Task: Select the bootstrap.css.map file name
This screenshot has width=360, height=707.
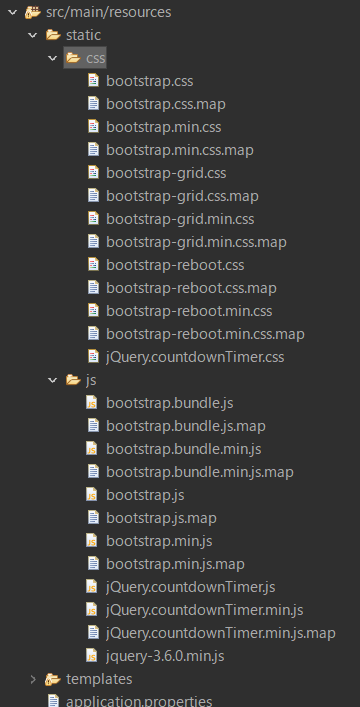Action: coord(166,104)
